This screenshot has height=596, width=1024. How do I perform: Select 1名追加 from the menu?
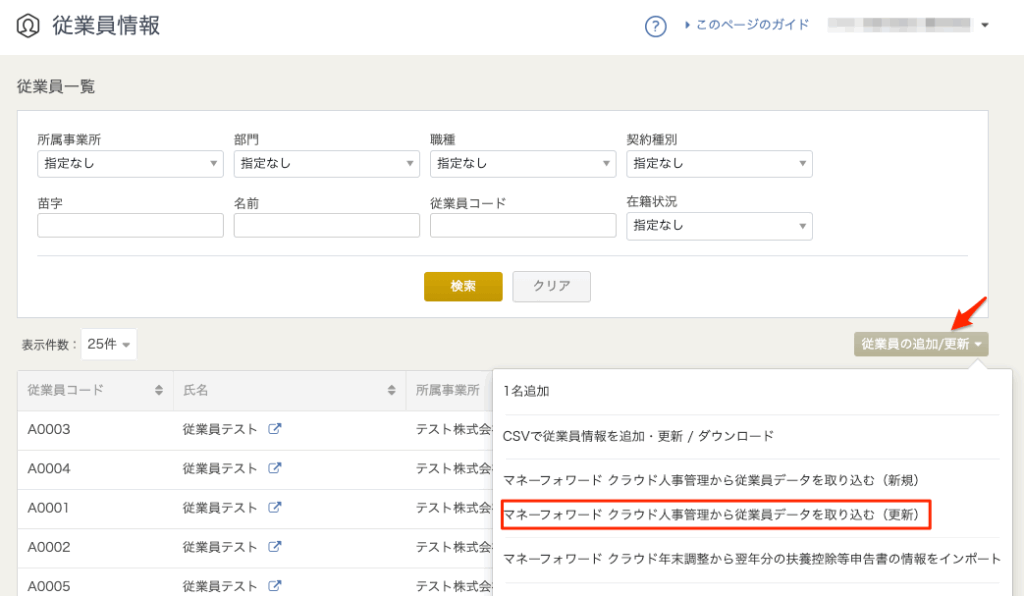(x=527, y=392)
